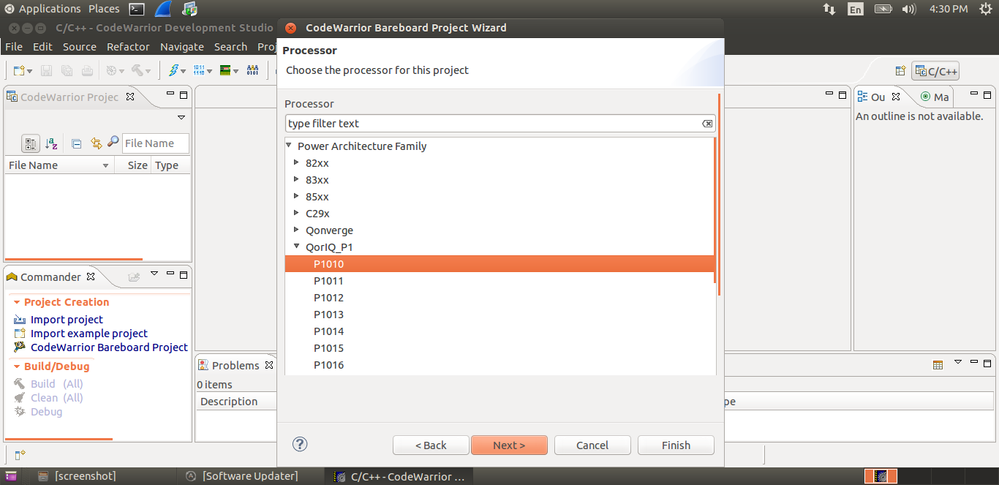This screenshot has height=485, width=999.
Task: Expand the 85xx processor group
Action: [296, 196]
